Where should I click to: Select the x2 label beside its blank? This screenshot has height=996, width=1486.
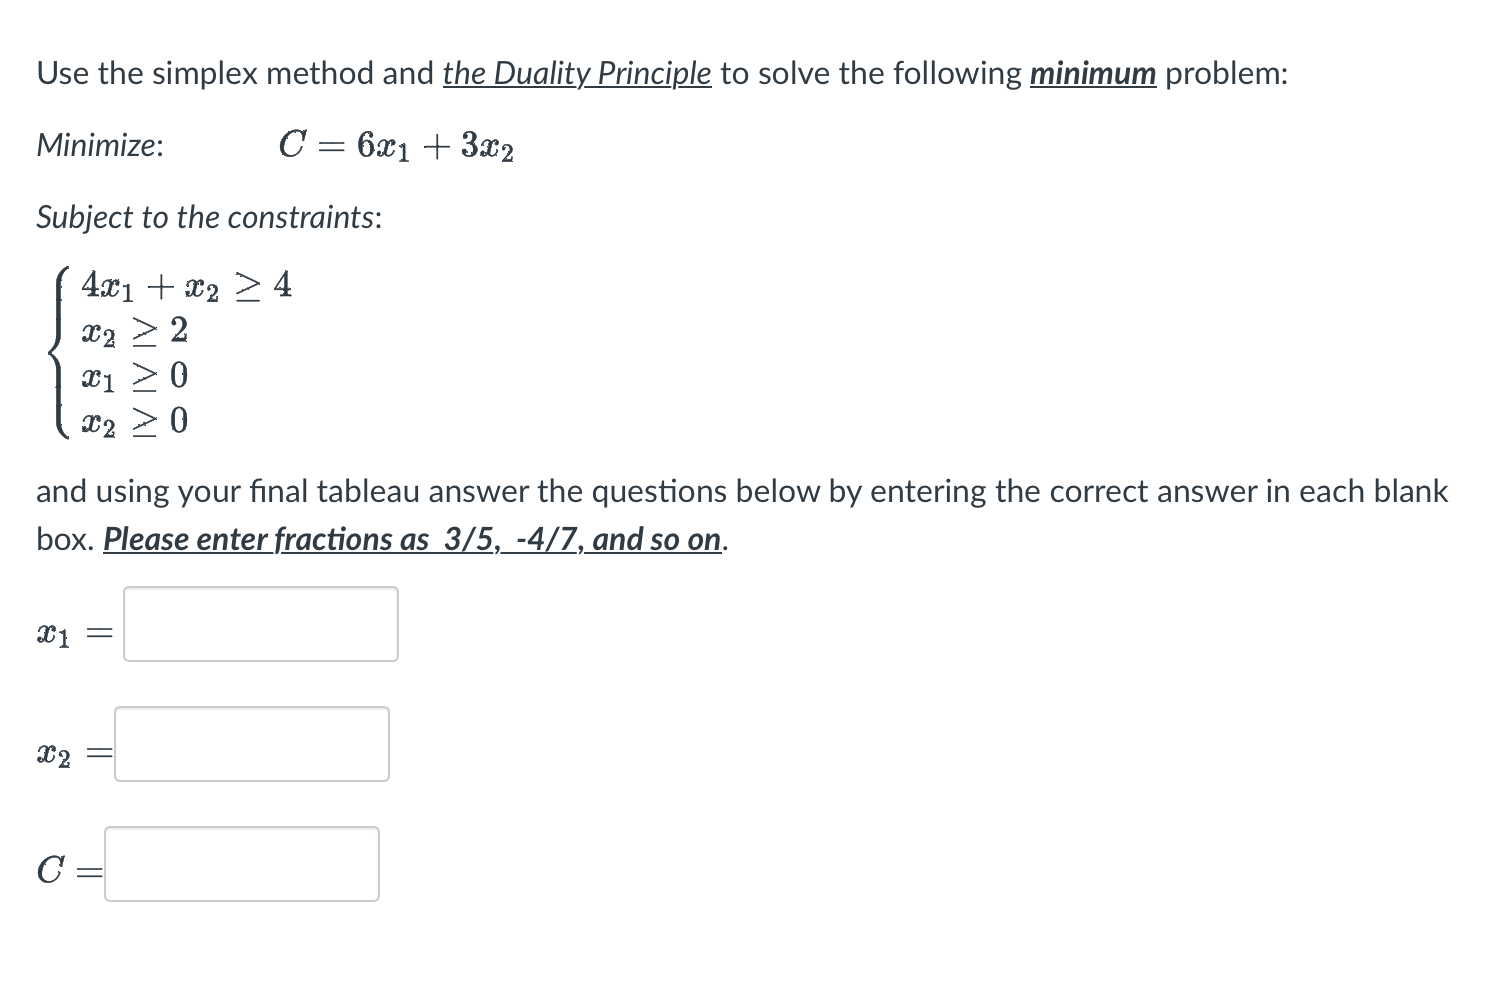pyautogui.click(x=55, y=752)
